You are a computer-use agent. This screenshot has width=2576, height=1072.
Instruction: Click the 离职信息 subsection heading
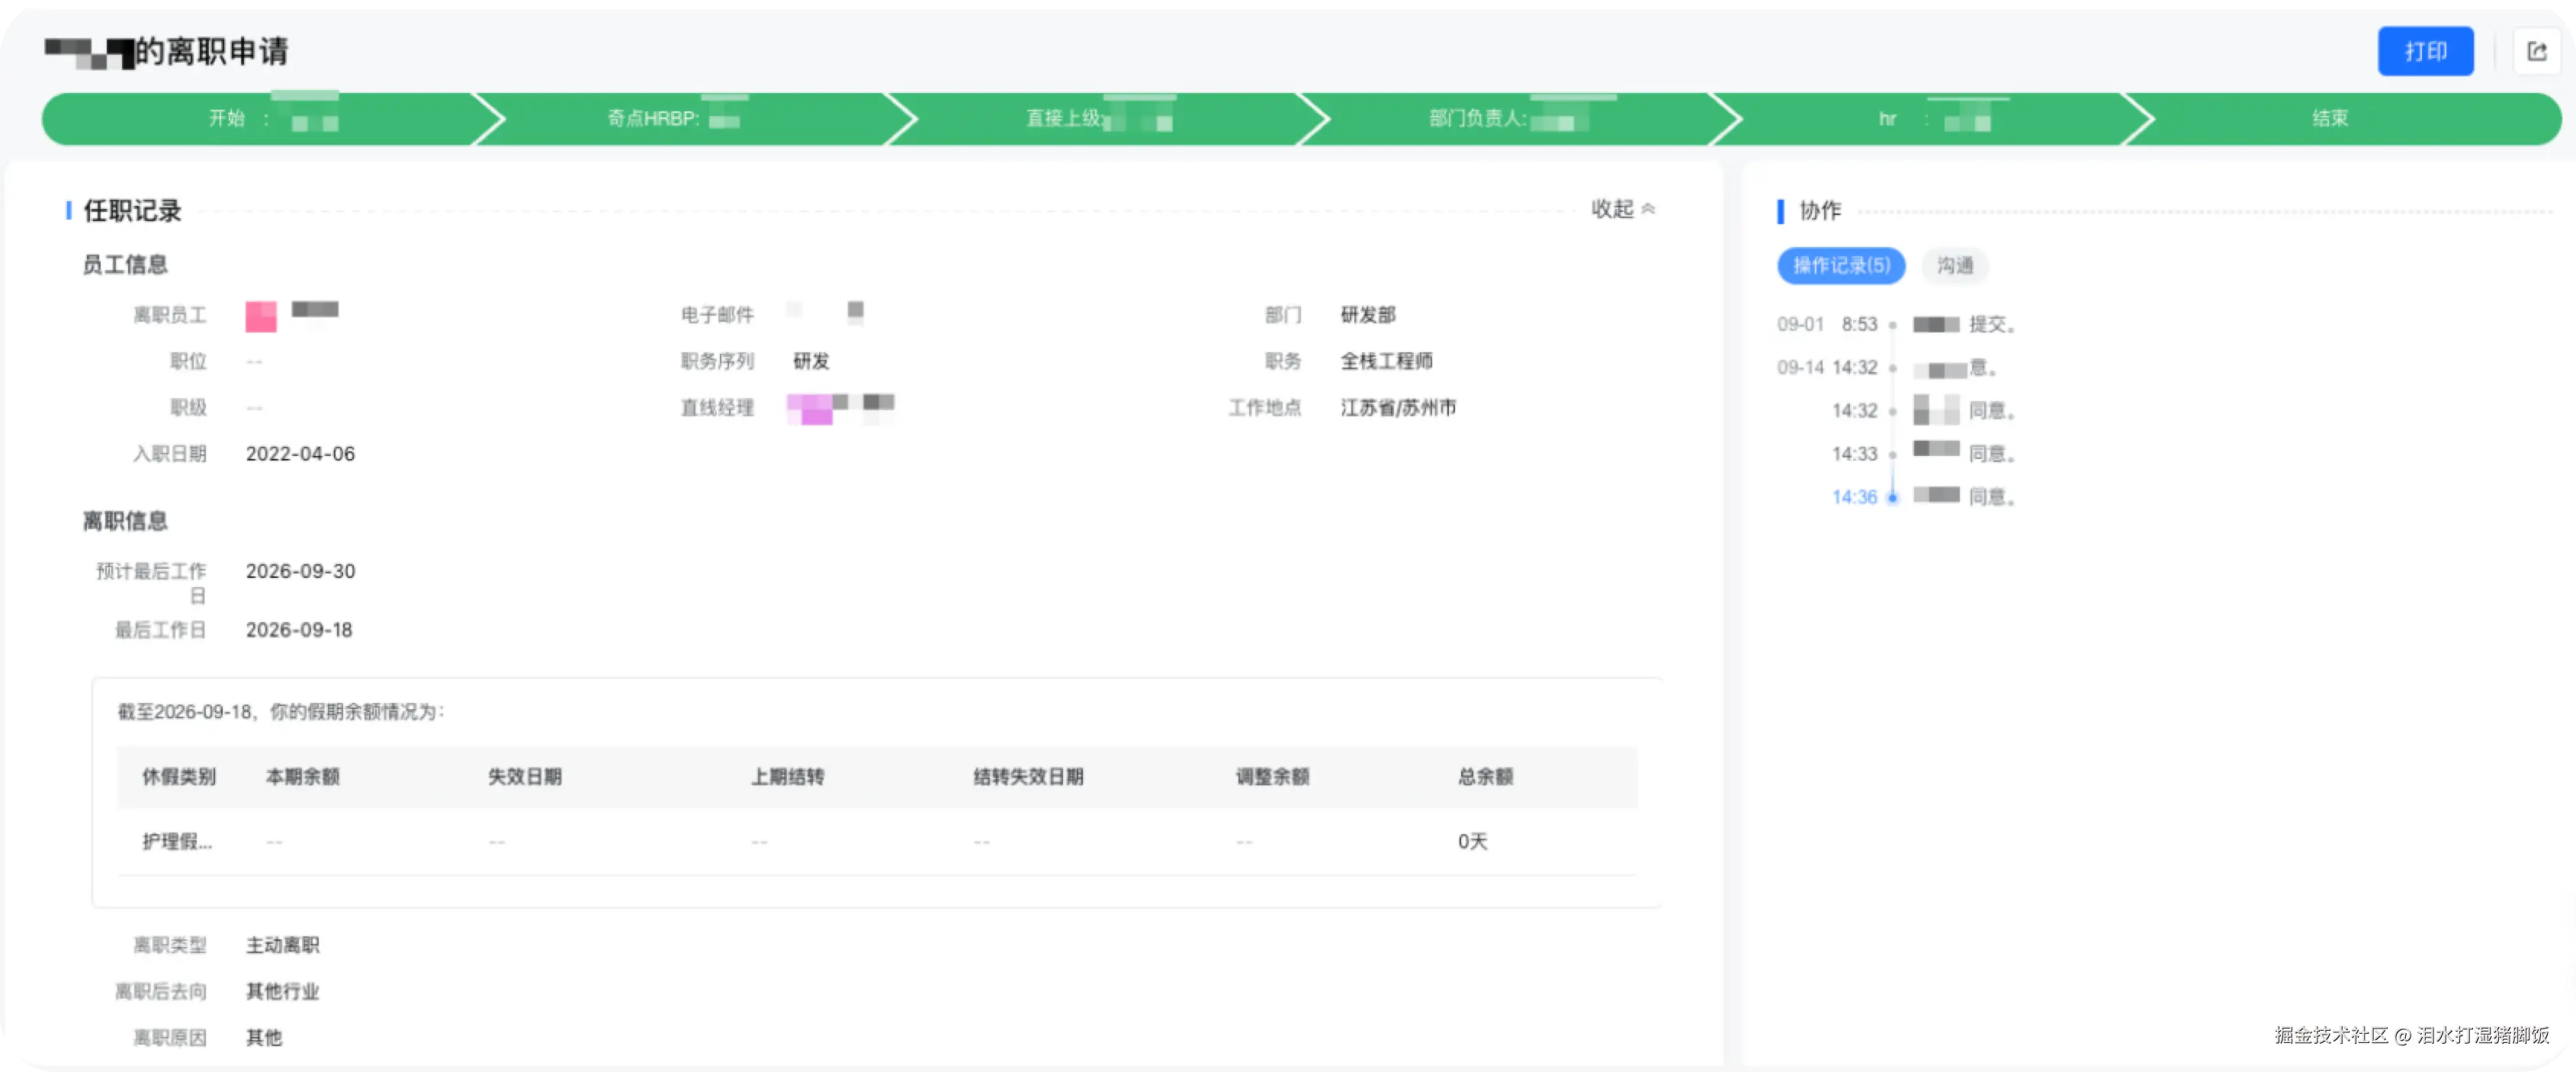point(125,522)
